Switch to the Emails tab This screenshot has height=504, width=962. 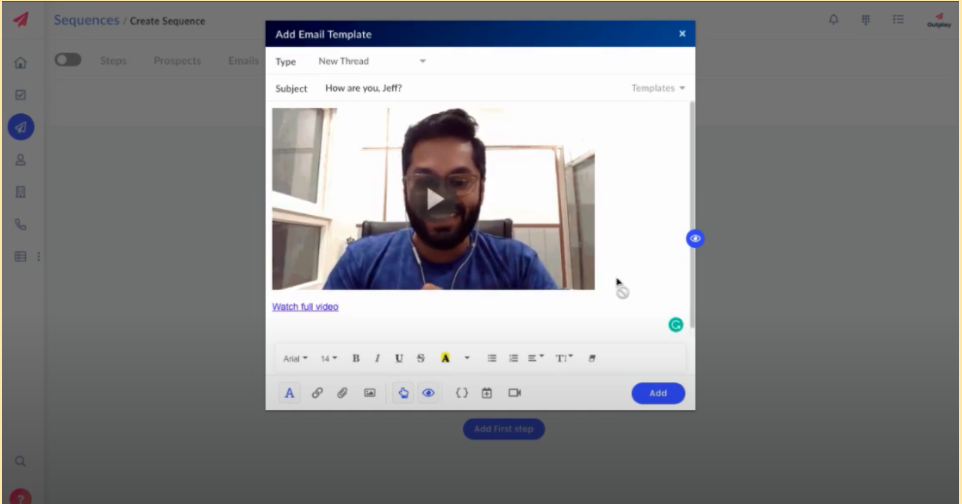point(244,61)
